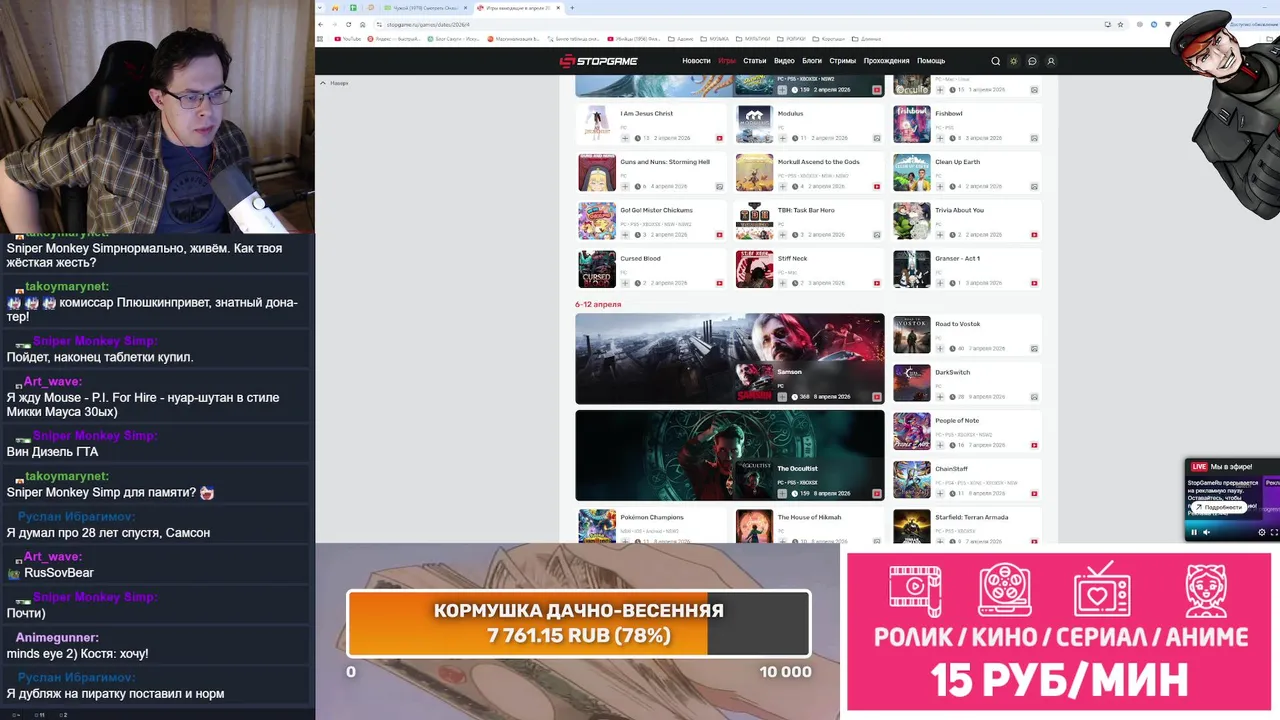Expand live mini player to fullscreen
Viewport: 1280px width, 720px height.
[x=1273, y=532]
